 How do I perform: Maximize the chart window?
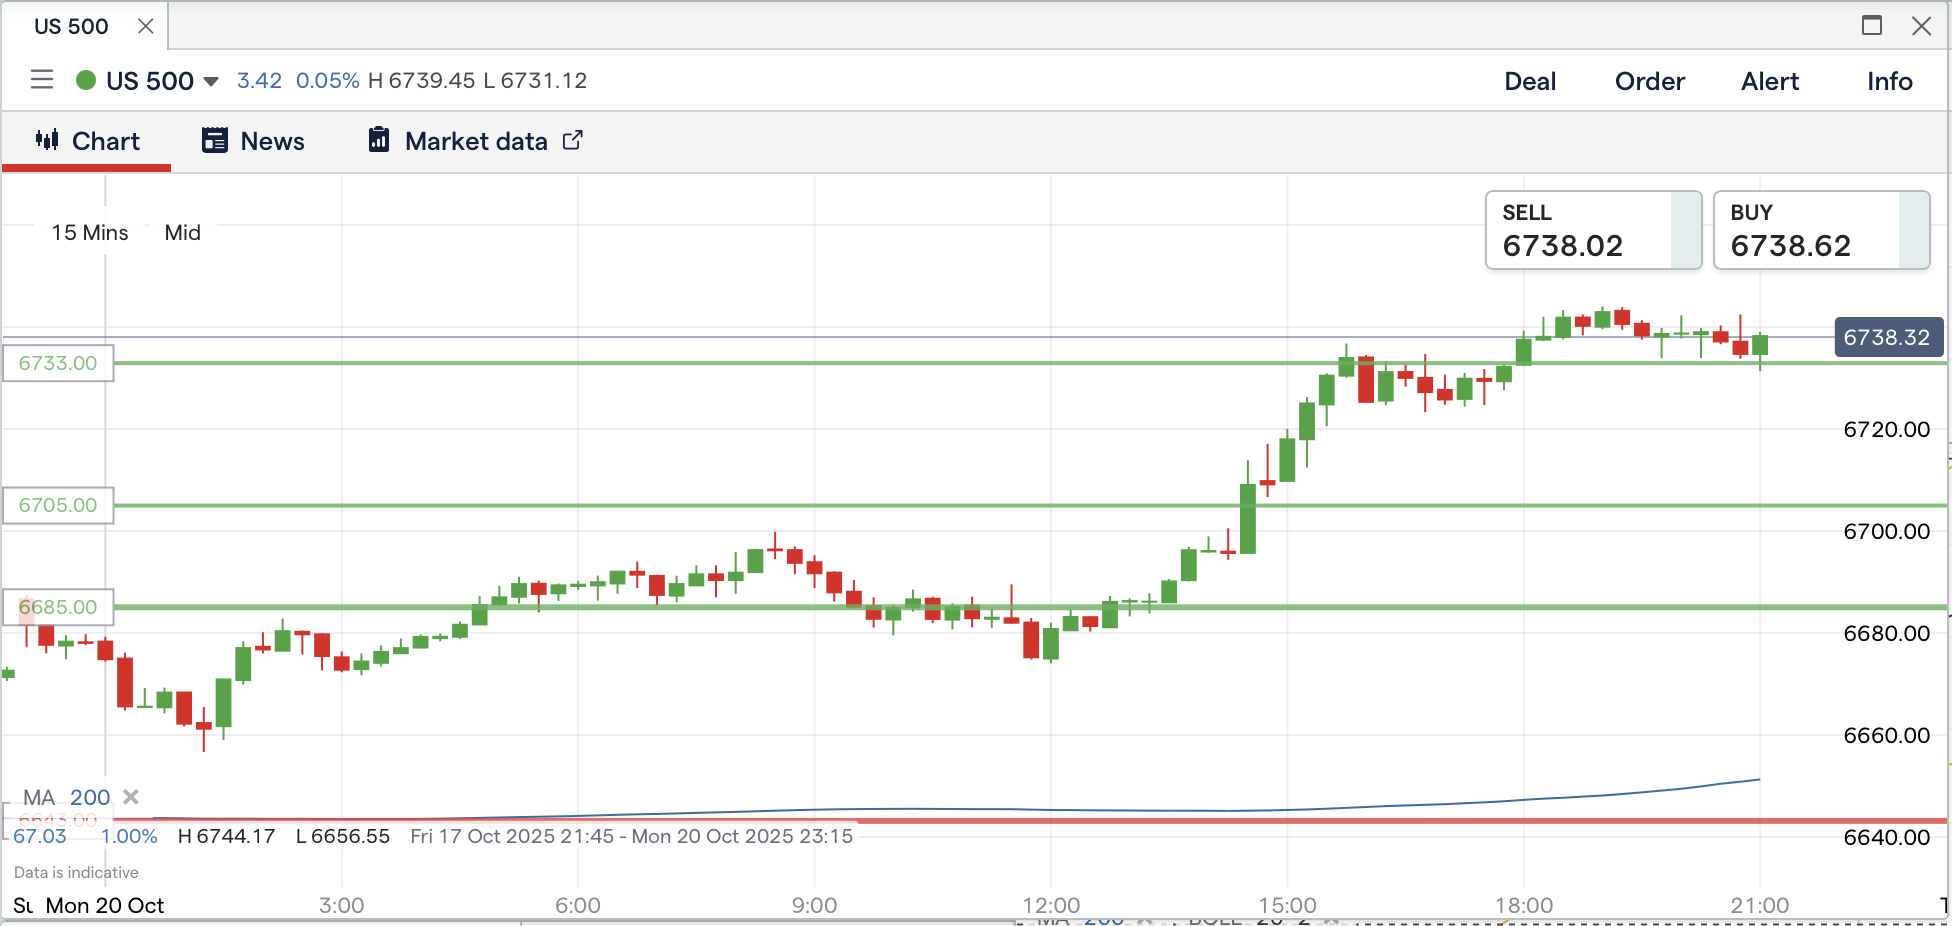click(x=1872, y=25)
